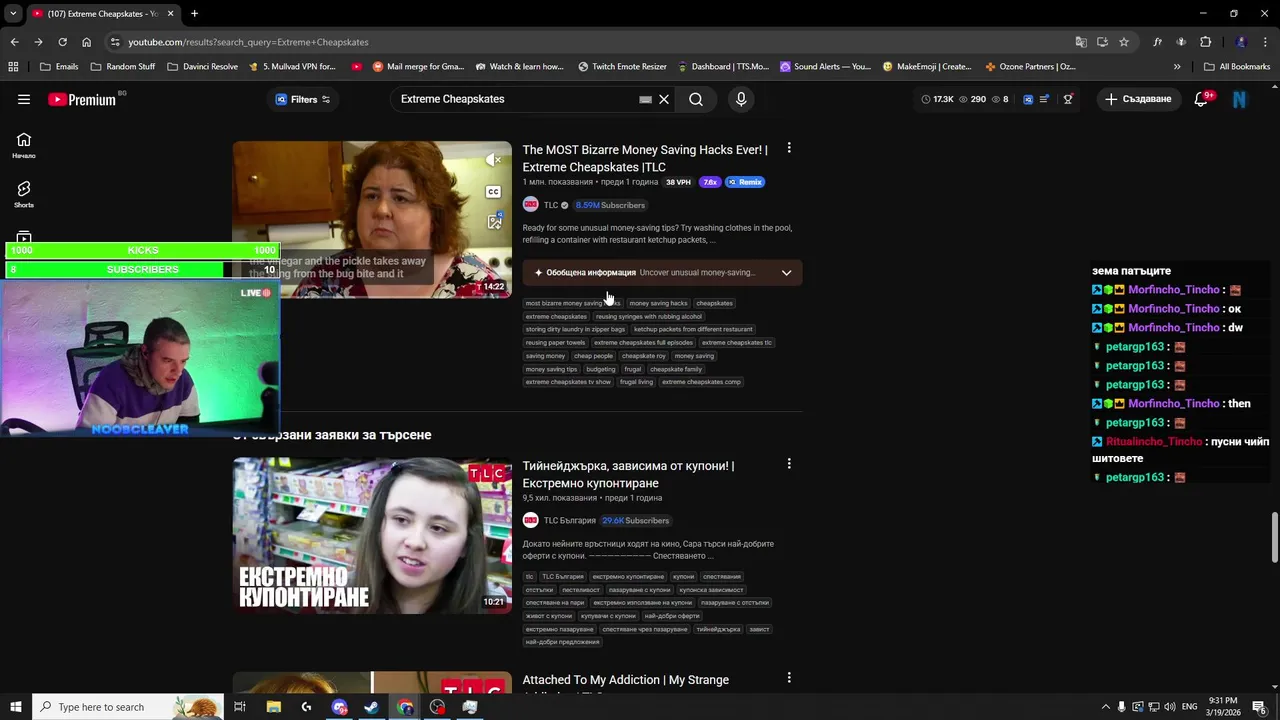Click the blue vidIQ icon in stats bar
Screen dimensions: 1280x720
click(x=1027, y=99)
